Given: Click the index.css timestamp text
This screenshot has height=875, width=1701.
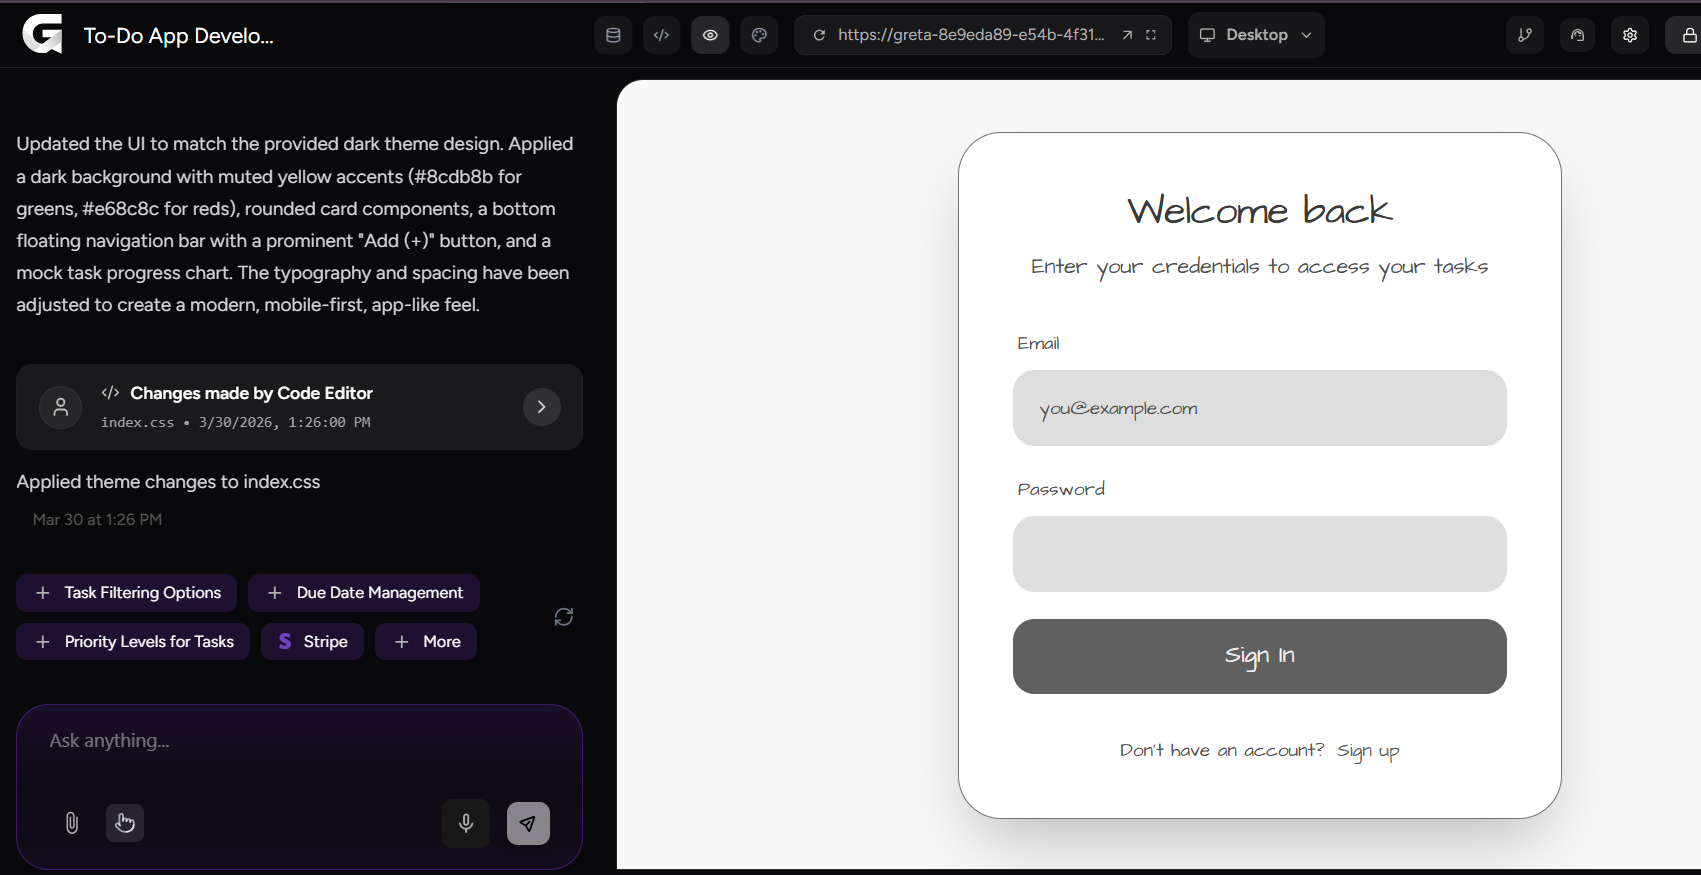Looking at the screenshot, I should click(236, 422).
